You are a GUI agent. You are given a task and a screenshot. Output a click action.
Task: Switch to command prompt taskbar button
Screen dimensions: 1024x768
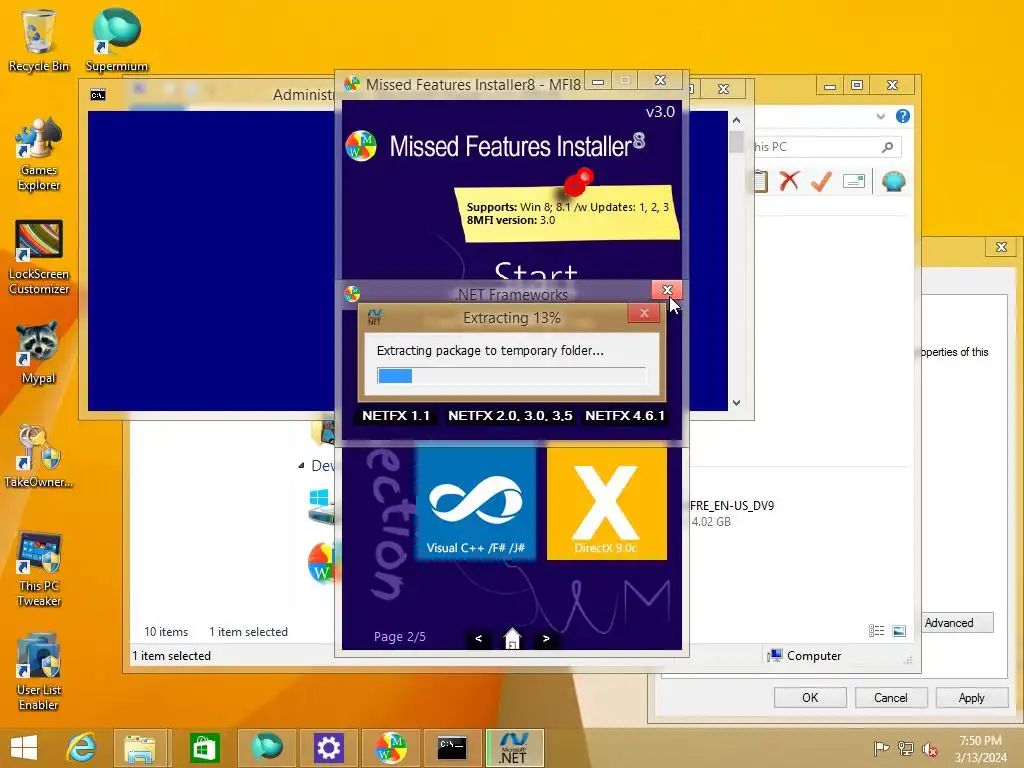point(452,748)
